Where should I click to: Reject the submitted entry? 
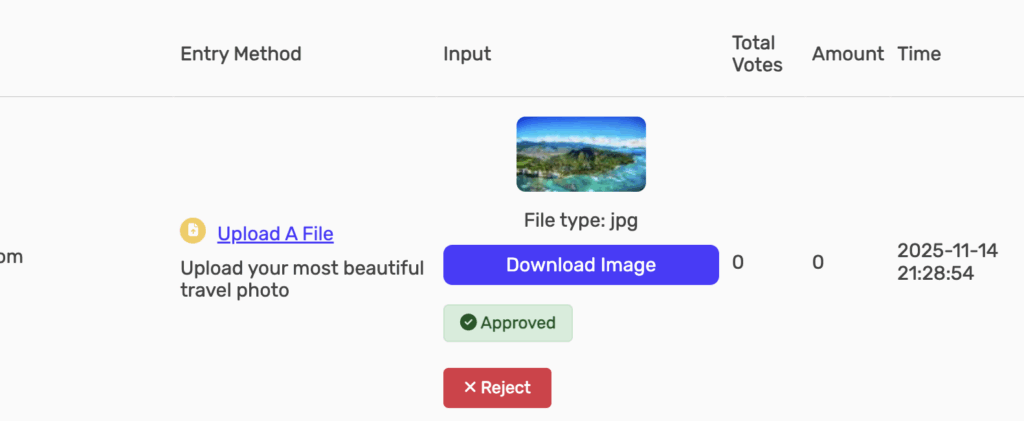tap(497, 388)
